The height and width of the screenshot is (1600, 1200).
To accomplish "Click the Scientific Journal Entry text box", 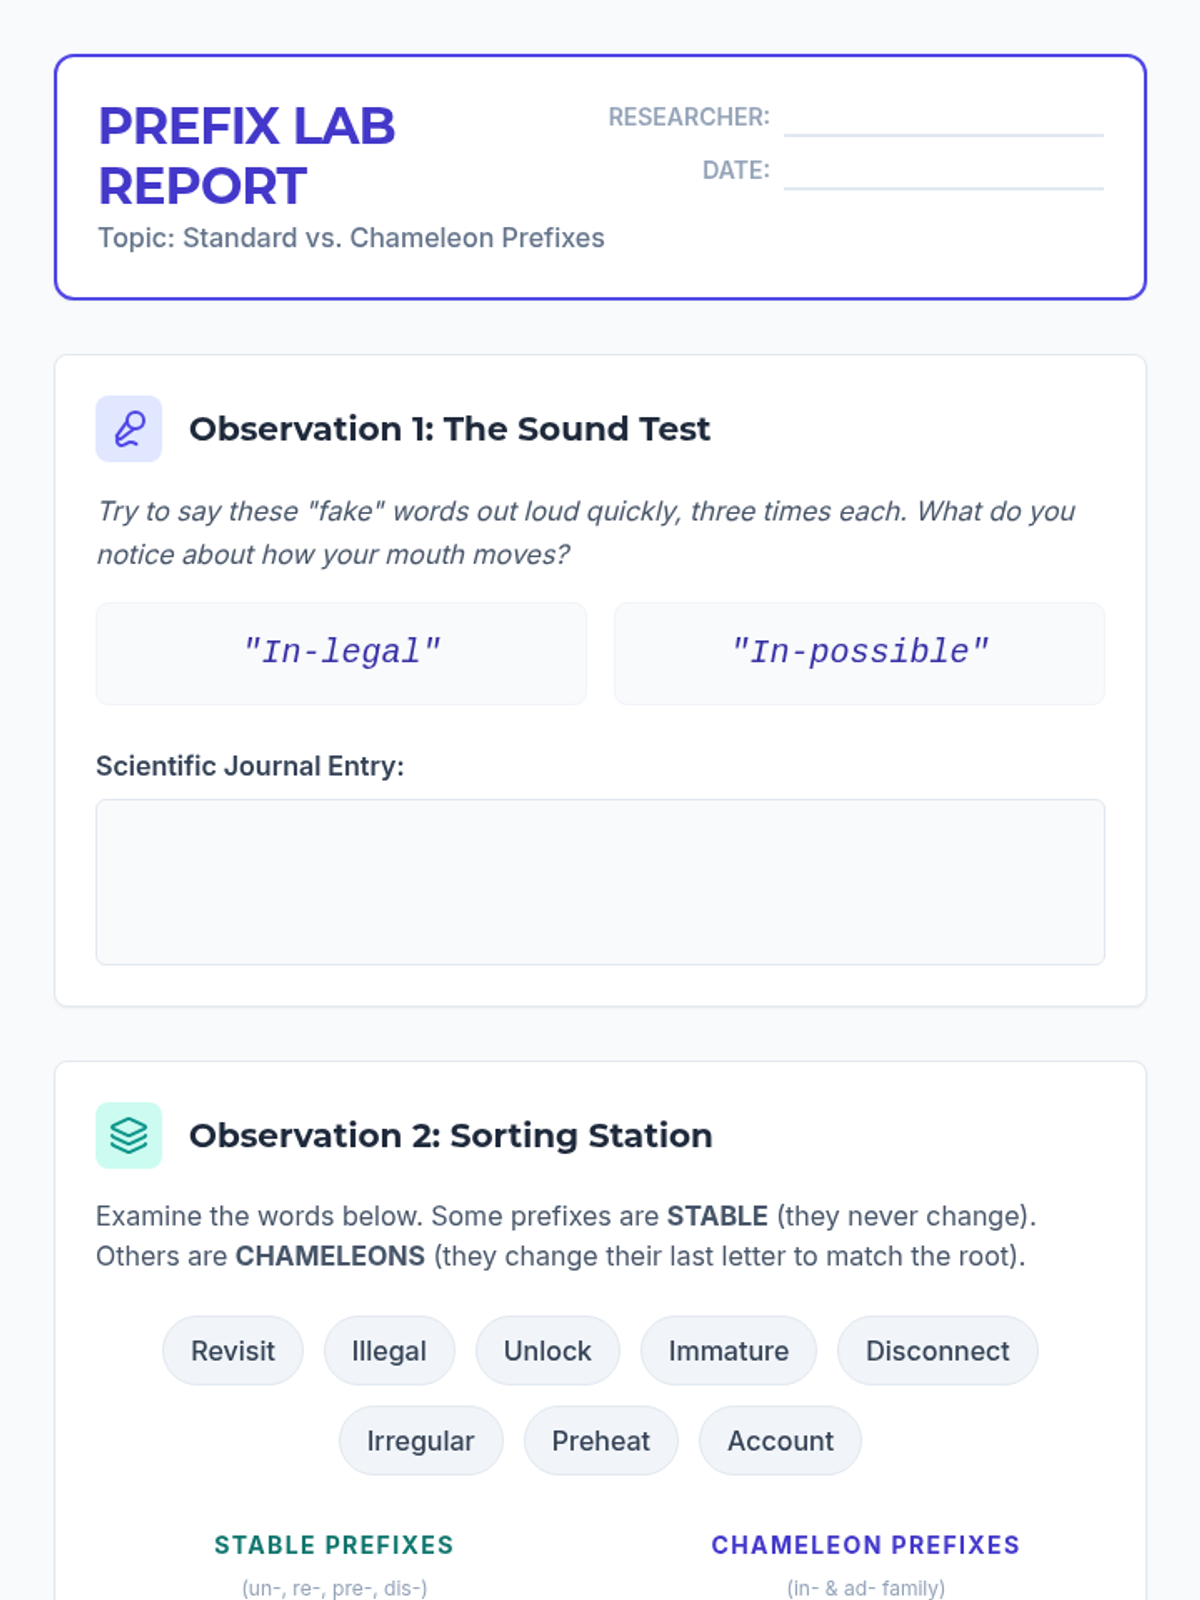I will click(600, 882).
